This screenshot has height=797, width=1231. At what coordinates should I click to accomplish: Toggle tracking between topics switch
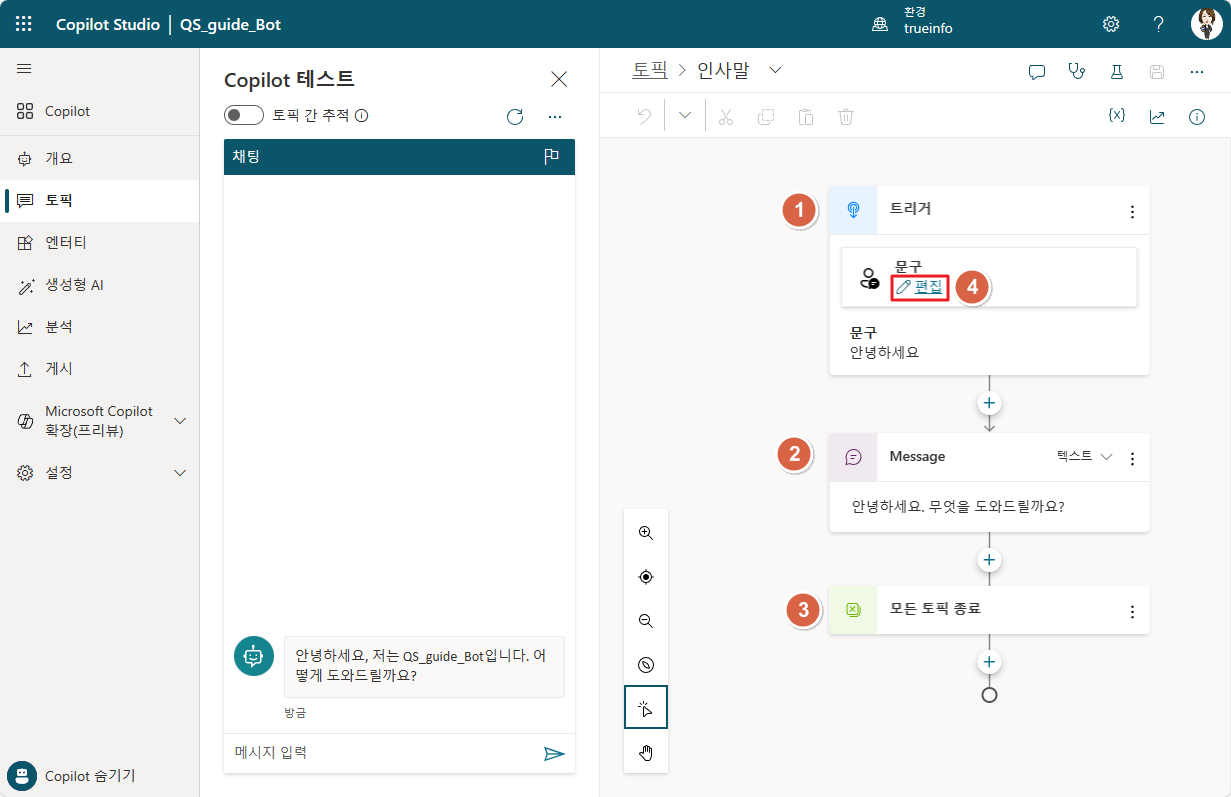[x=244, y=115]
